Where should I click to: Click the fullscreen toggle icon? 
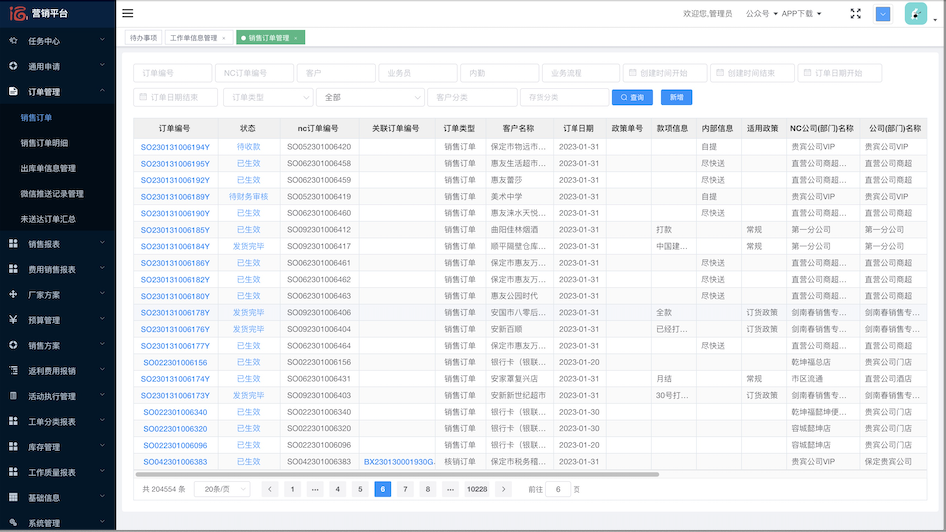point(855,14)
